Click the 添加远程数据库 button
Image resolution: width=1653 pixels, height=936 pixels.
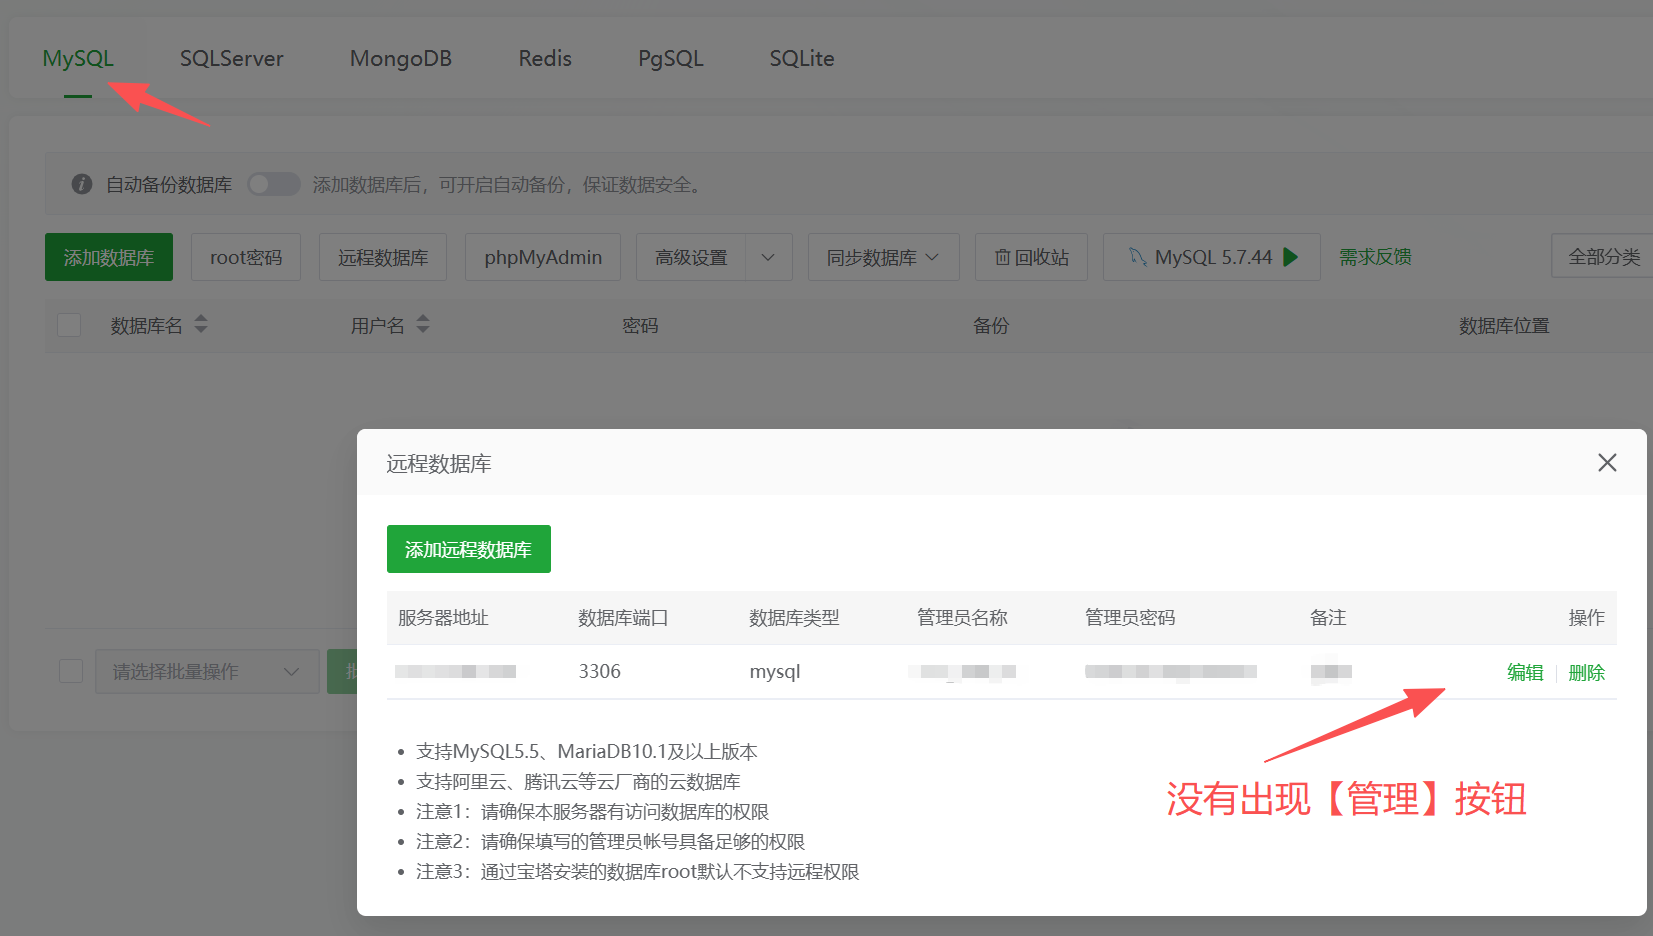click(x=469, y=549)
